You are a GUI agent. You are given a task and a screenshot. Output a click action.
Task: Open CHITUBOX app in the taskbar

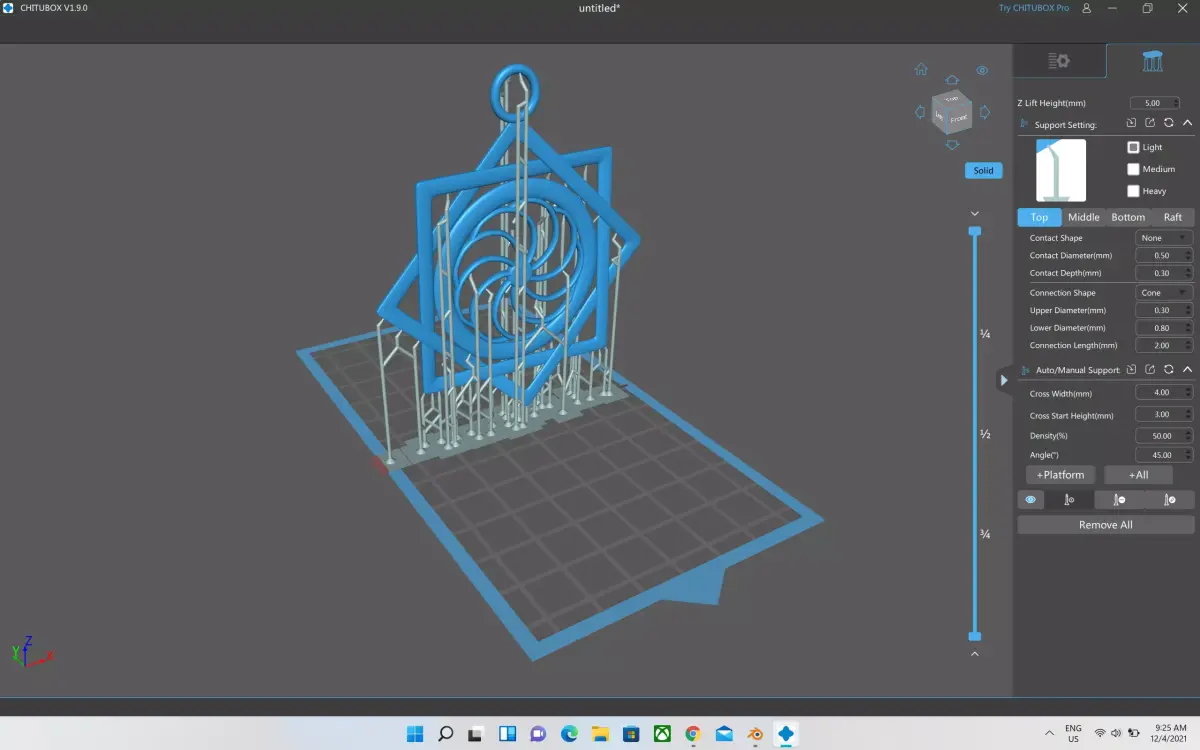(x=787, y=734)
